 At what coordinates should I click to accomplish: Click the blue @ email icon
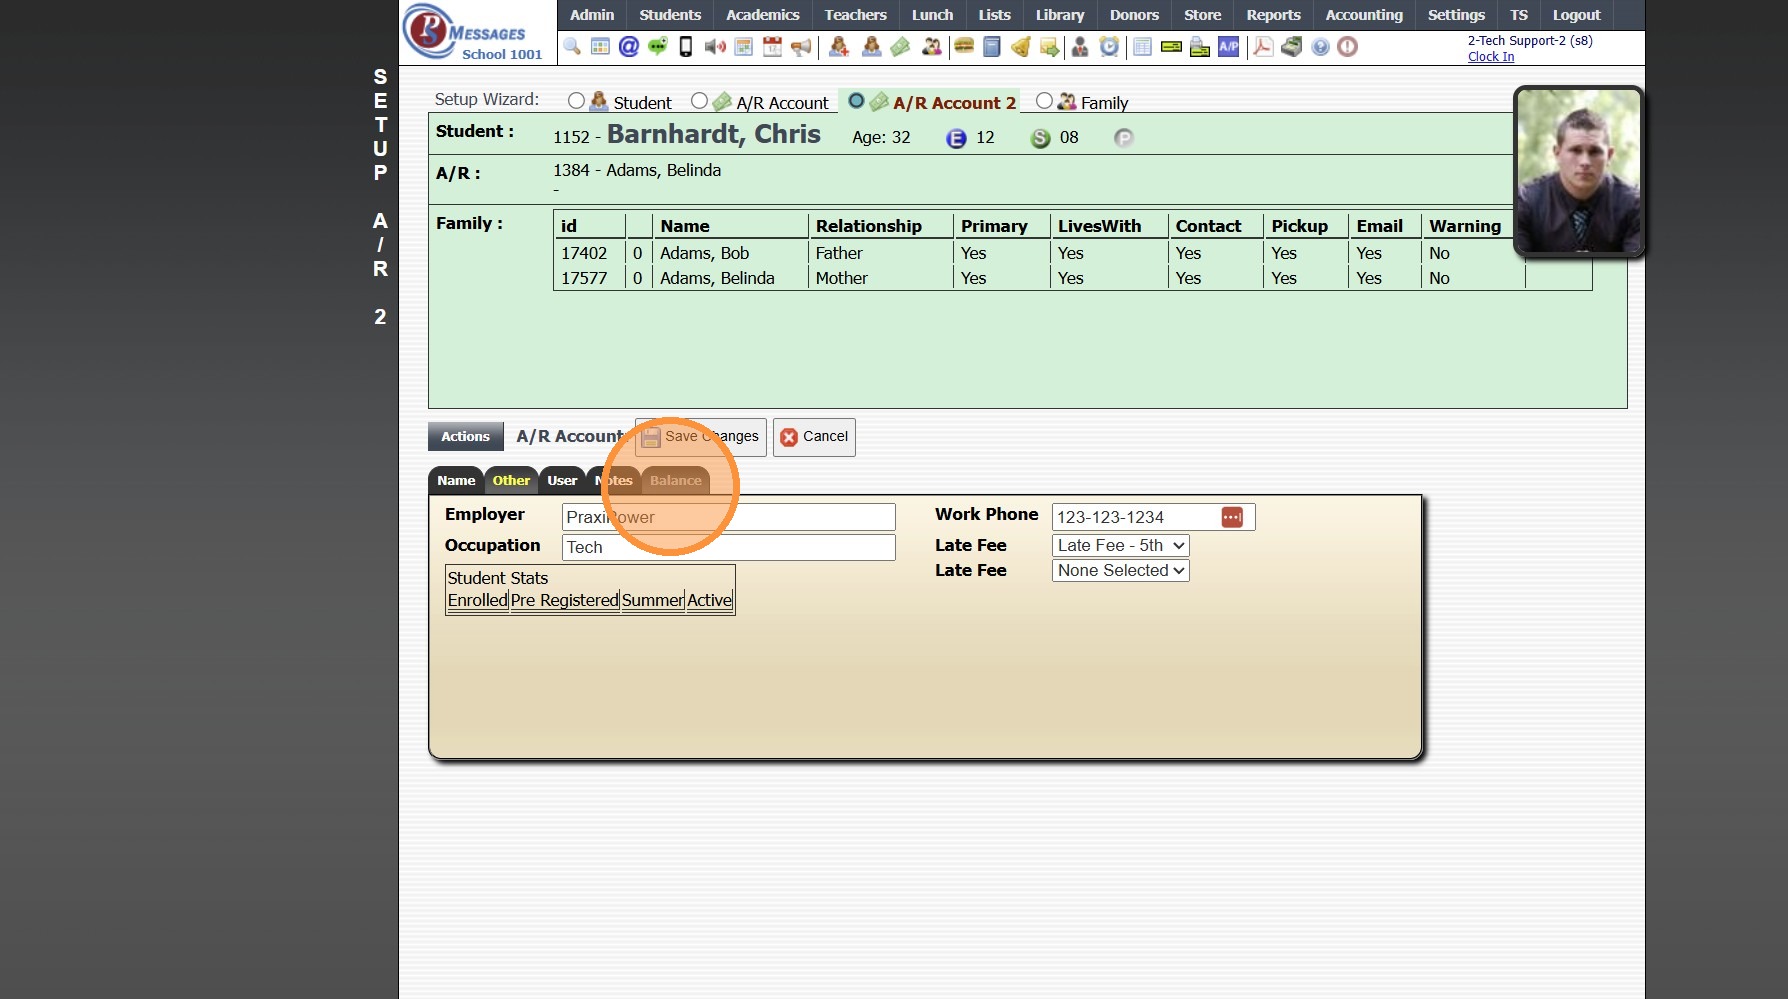(x=629, y=47)
